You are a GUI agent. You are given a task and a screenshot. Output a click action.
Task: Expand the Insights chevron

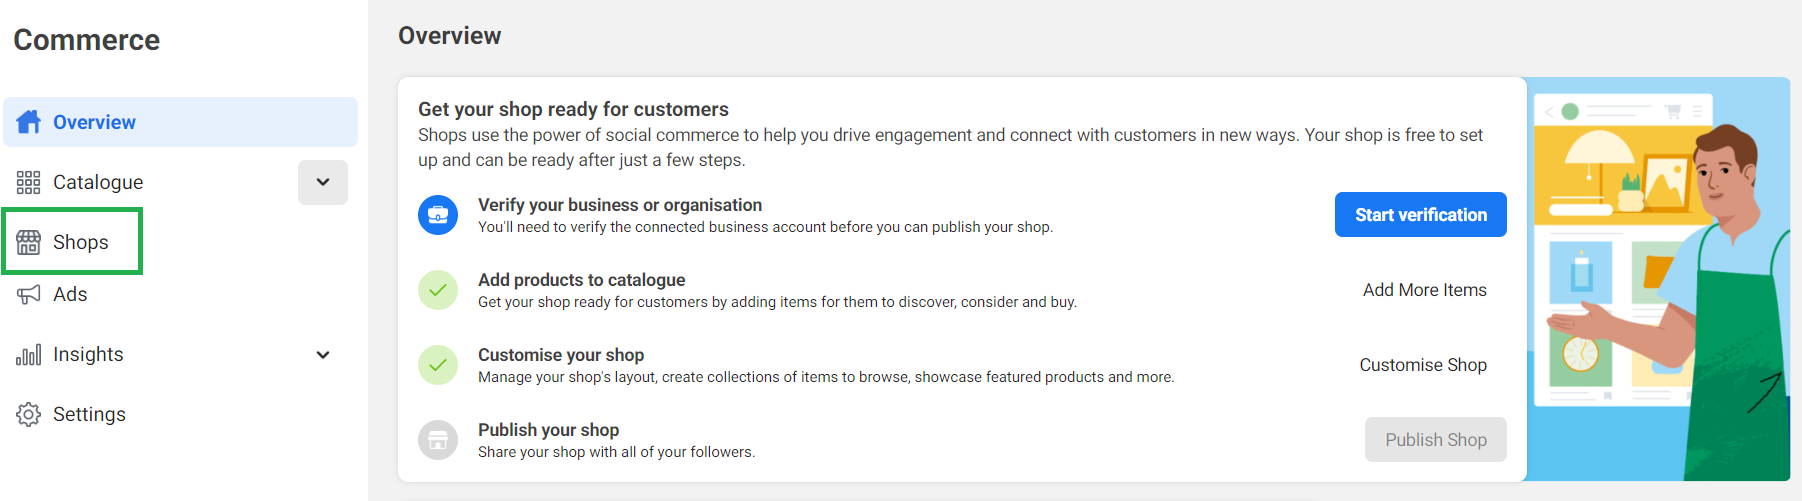click(323, 354)
